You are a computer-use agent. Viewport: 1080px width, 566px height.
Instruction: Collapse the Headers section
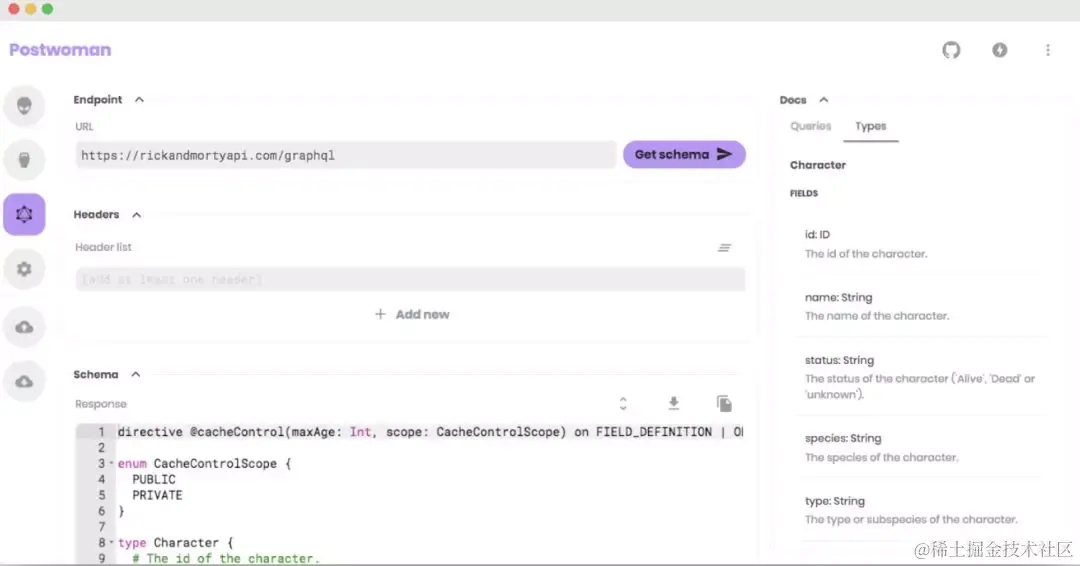click(x=136, y=215)
